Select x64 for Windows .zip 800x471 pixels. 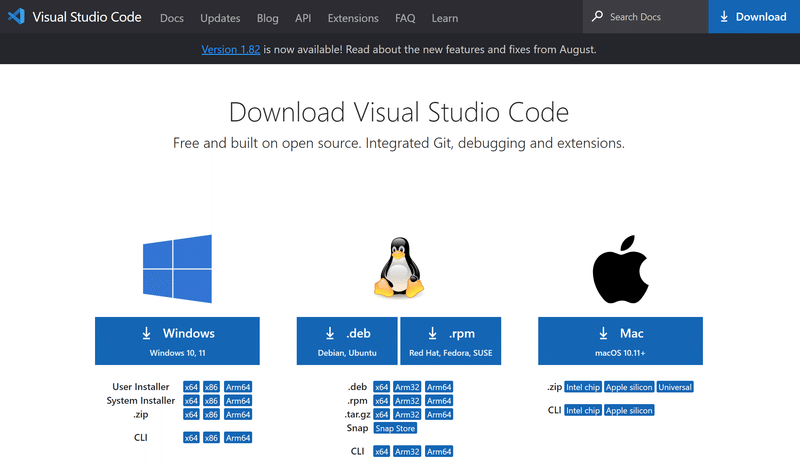tap(191, 414)
